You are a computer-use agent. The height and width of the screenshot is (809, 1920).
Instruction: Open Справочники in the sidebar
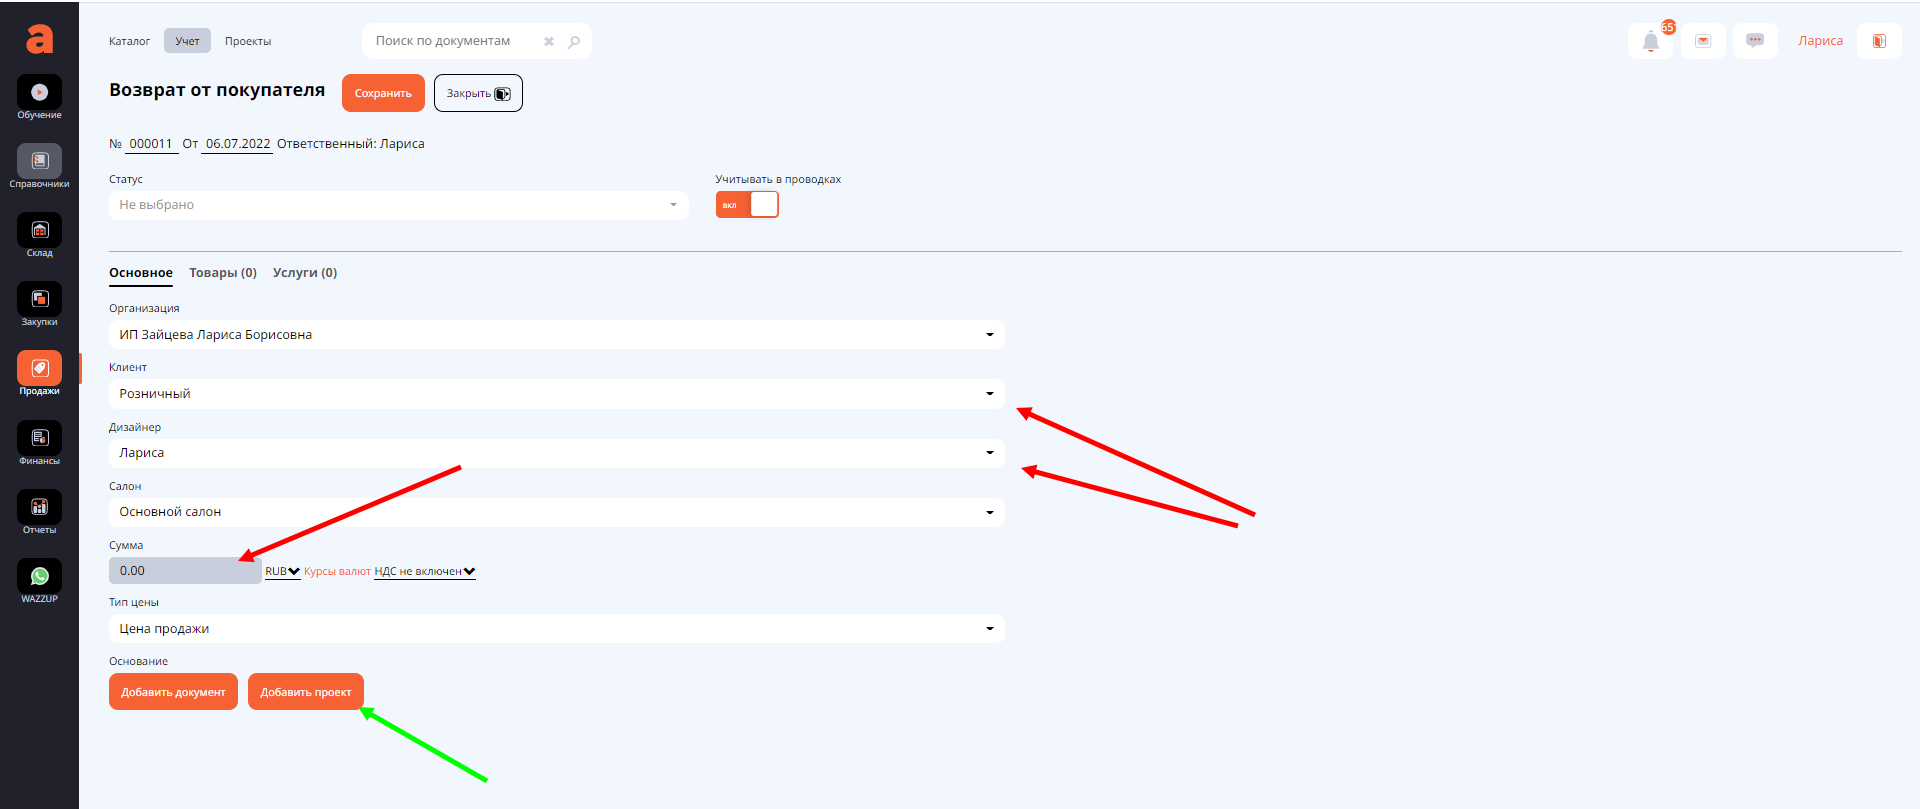39,162
